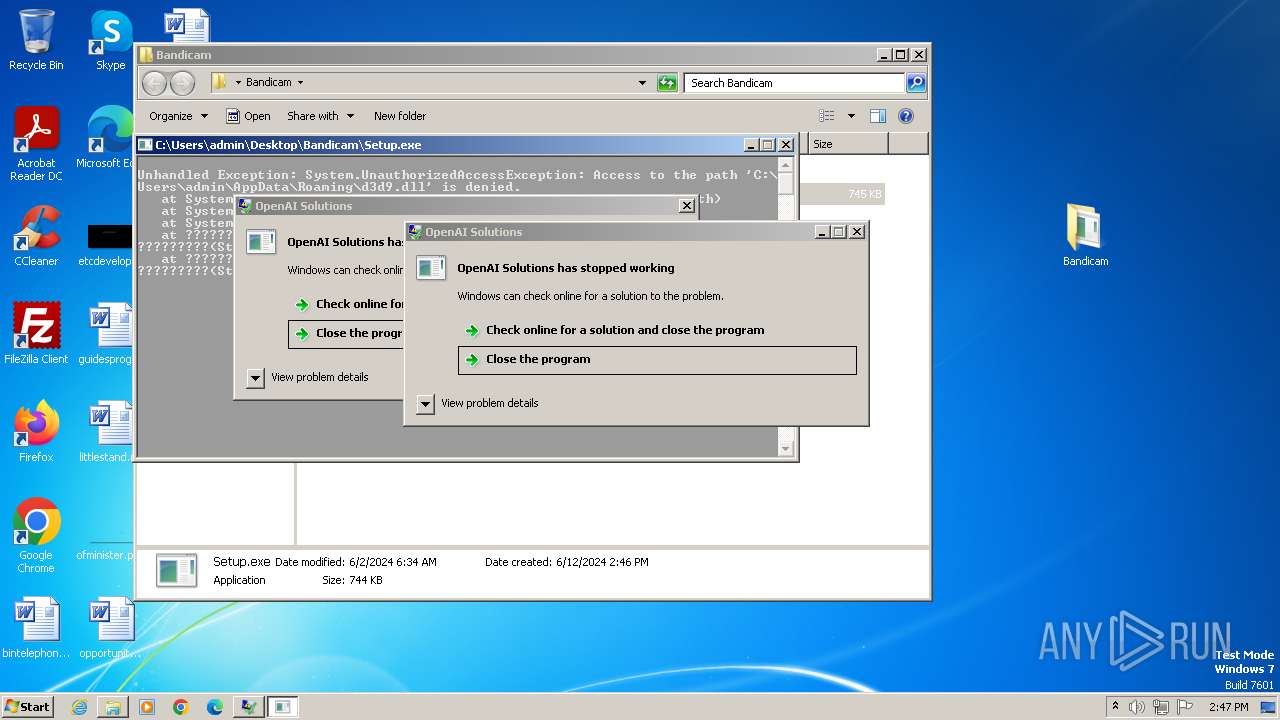Click the green refresh button in address bar
Screen dimensions: 1280x720
(x=667, y=83)
